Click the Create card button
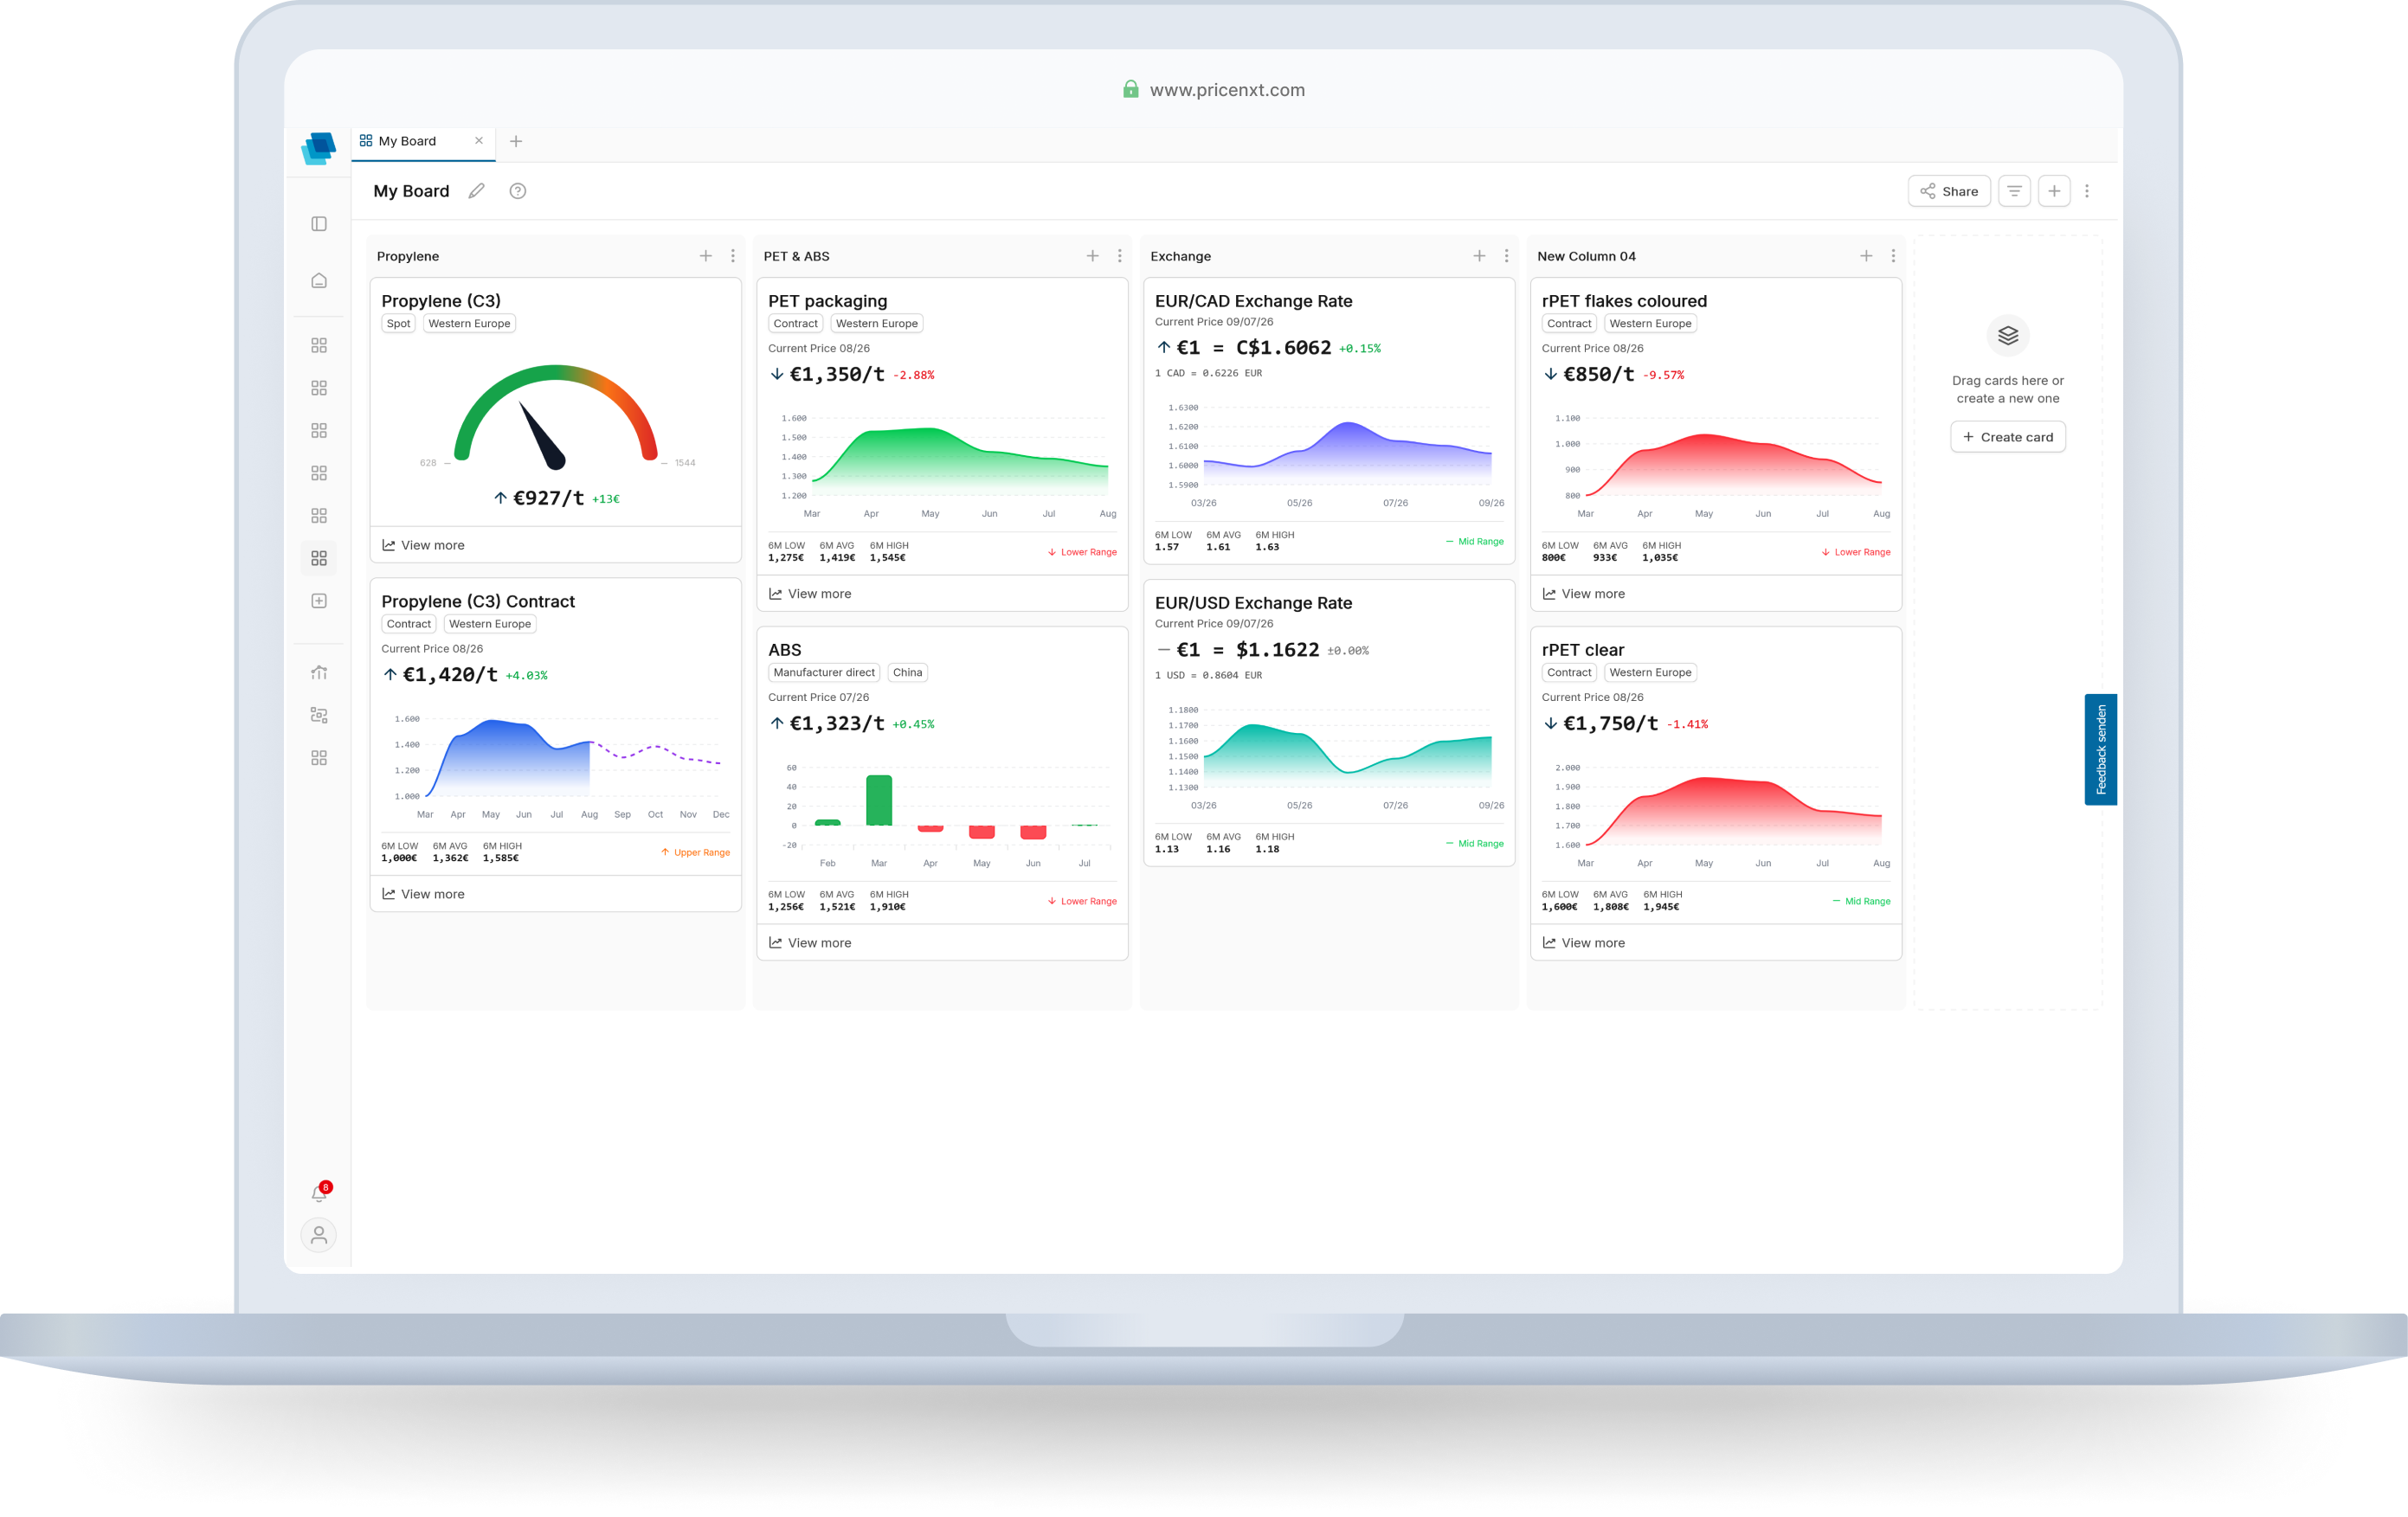Image resolution: width=2408 pixels, height=1517 pixels. pos(2008,437)
